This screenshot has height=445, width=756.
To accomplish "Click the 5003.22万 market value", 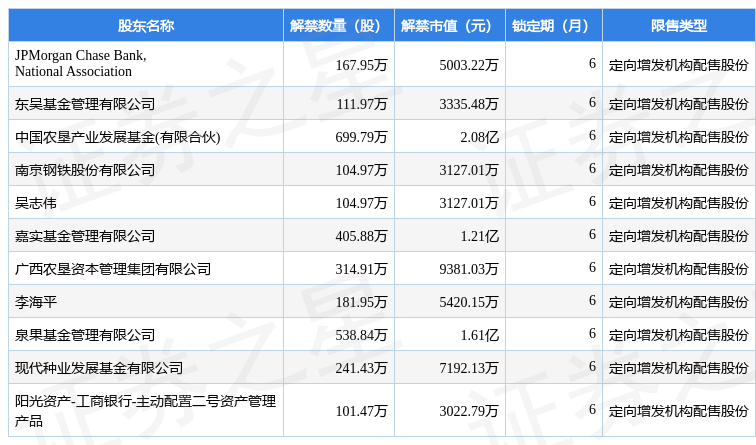I will [x=469, y=64].
